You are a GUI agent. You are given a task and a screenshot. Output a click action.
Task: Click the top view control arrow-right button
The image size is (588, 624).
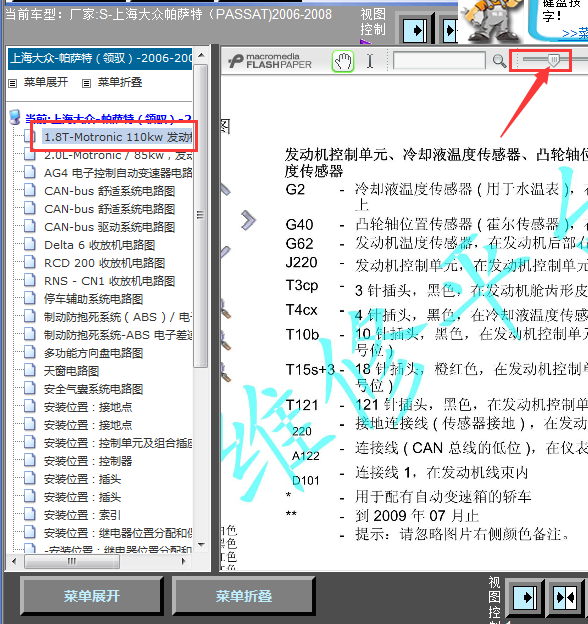point(417,30)
